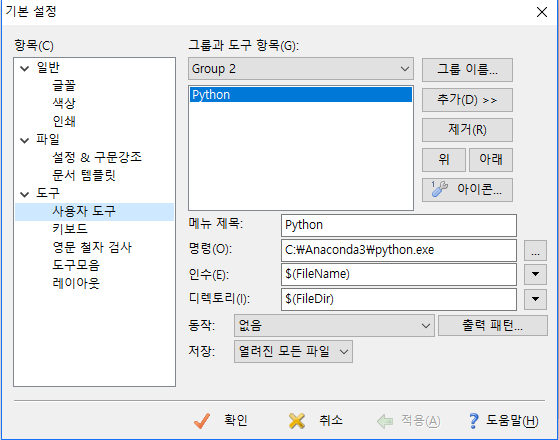The image size is (559, 440).
Task: Open the 저장 save option dropdown
Action: [x=293, y=352]
